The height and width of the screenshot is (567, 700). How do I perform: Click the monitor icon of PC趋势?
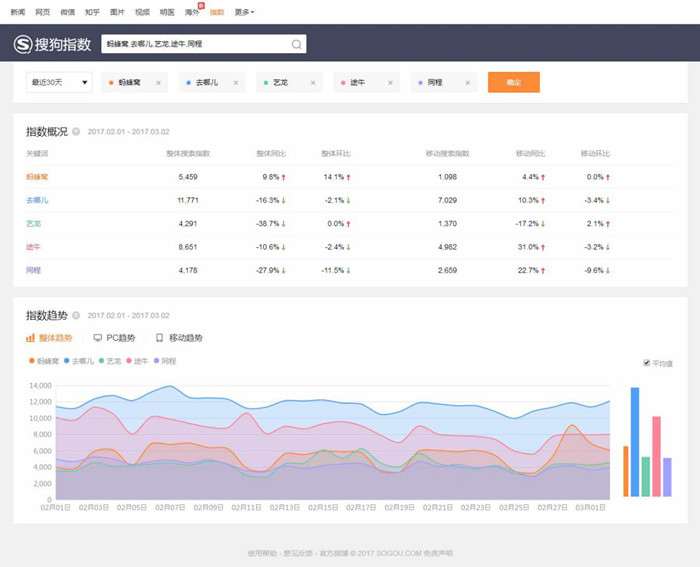[97, 338]
